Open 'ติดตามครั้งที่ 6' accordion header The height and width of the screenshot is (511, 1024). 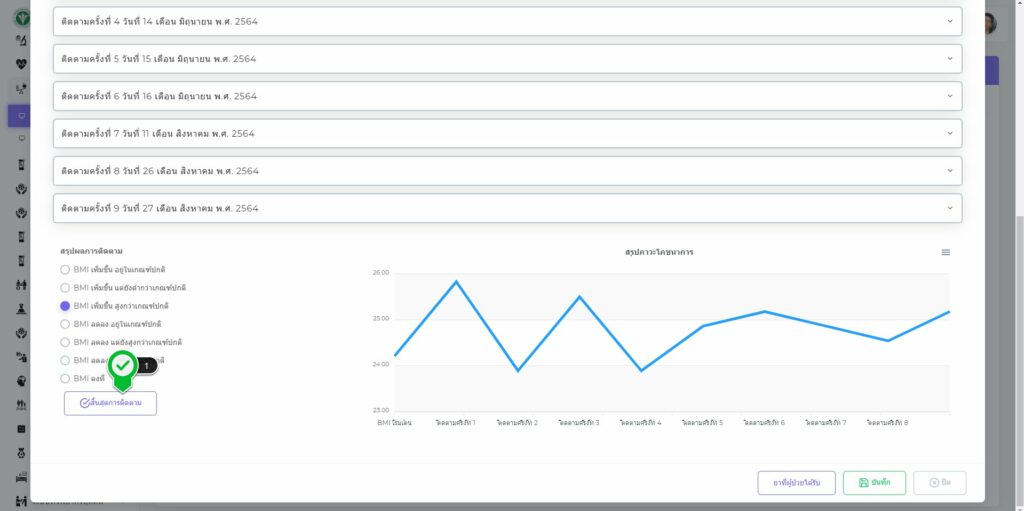507,96
